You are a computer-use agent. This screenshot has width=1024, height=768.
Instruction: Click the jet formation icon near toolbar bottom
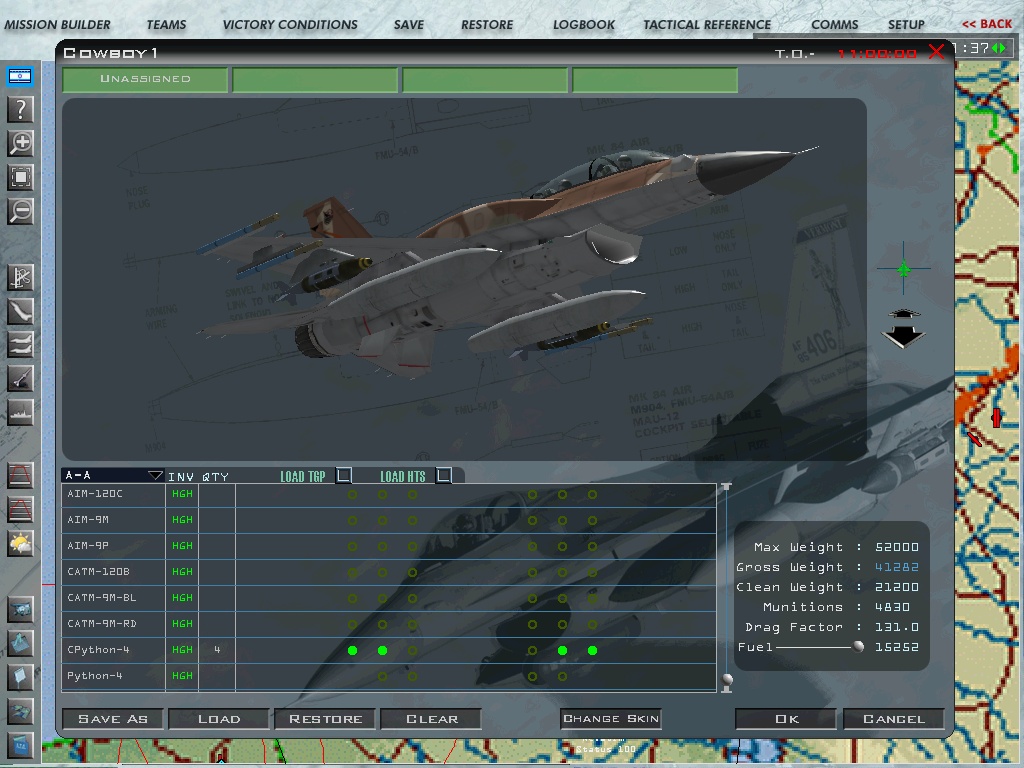click(x=20, y=712)
